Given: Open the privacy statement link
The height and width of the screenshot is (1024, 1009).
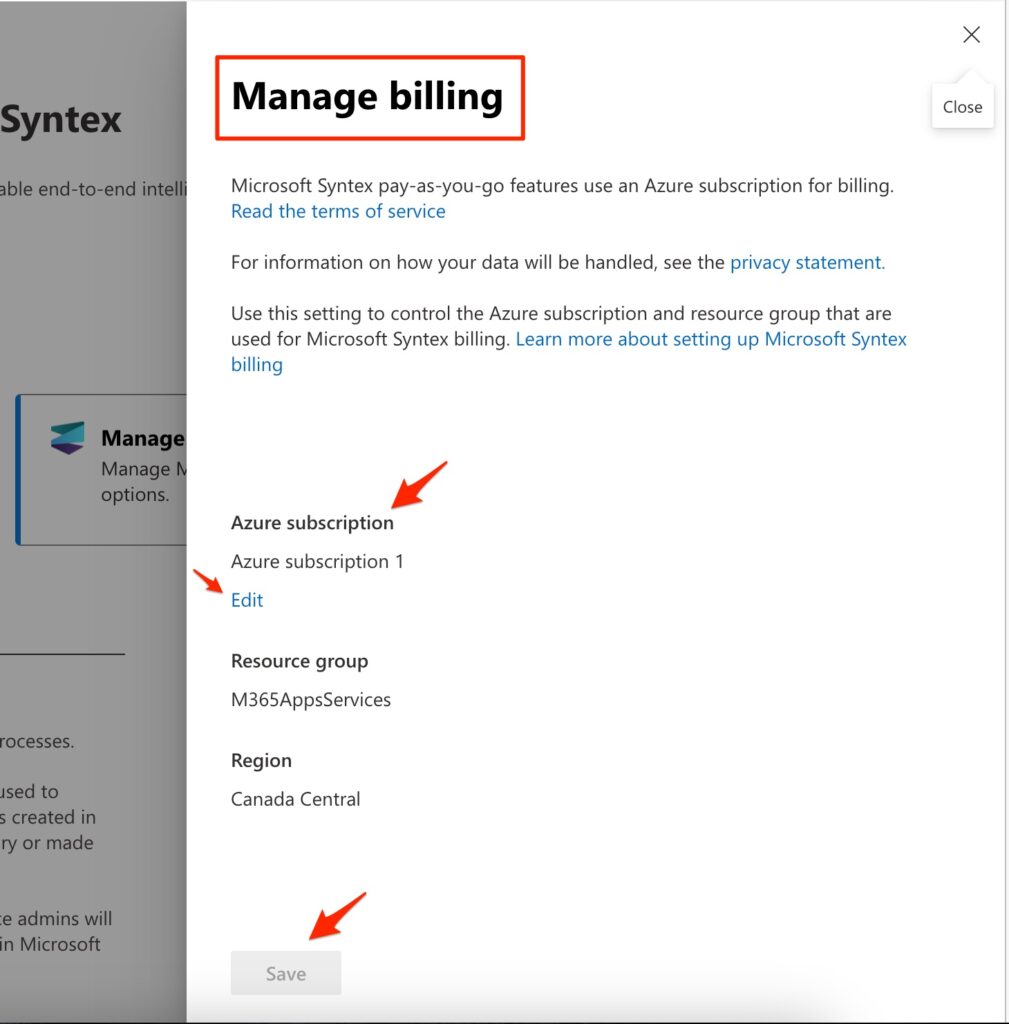Looking at the screenshot, I should point(807,263).
